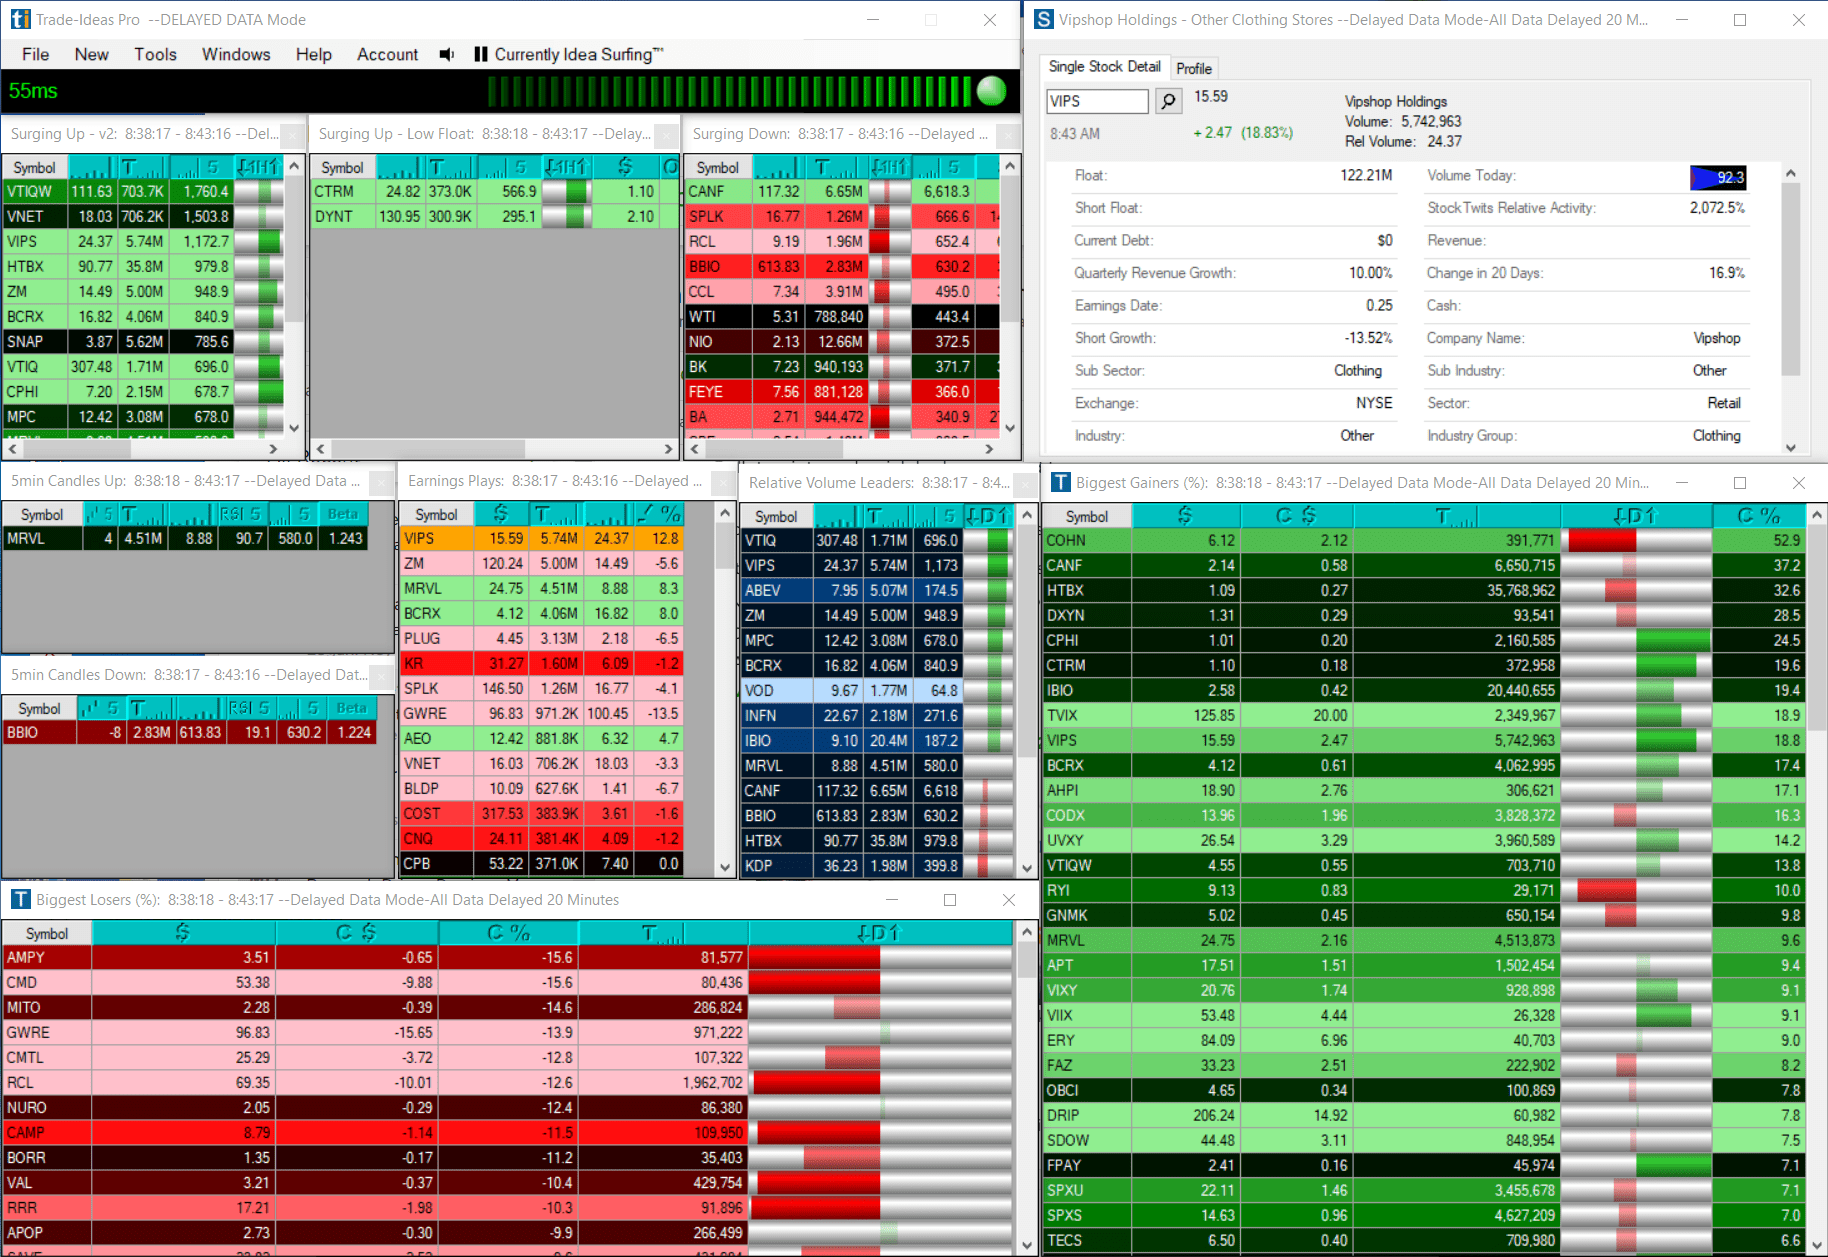Viewport: 1828px width, 1257px height.
Task: Click COHN's red day range bar in Biggest Gainers
Action: 1602,540
